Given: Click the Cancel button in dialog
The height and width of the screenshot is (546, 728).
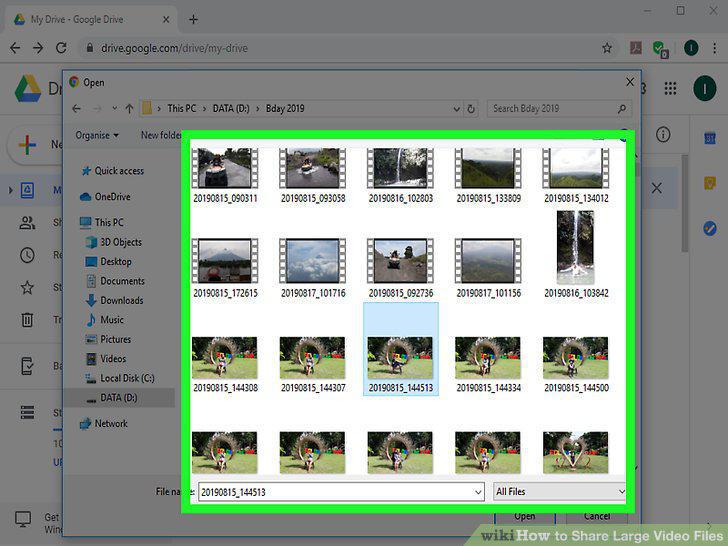Looking at the screenshot, I should point(597,517).
